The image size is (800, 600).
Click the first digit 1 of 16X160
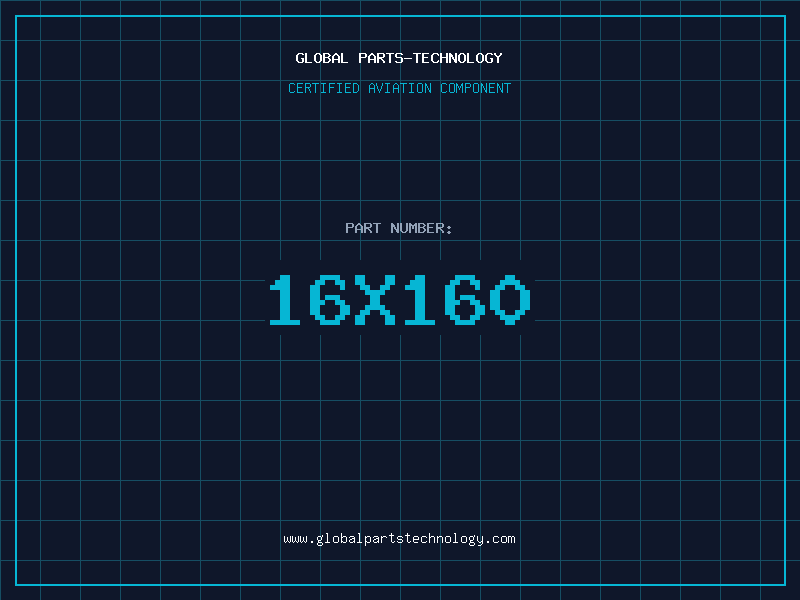point(285,300)
